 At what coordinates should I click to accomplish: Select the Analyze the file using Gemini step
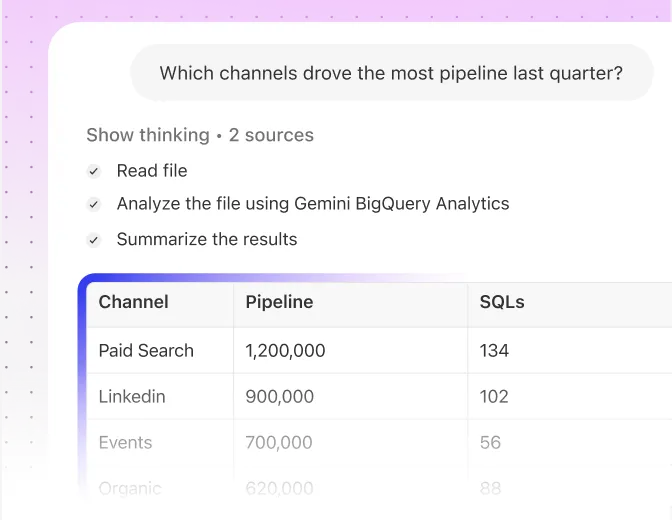pos(312,204)
